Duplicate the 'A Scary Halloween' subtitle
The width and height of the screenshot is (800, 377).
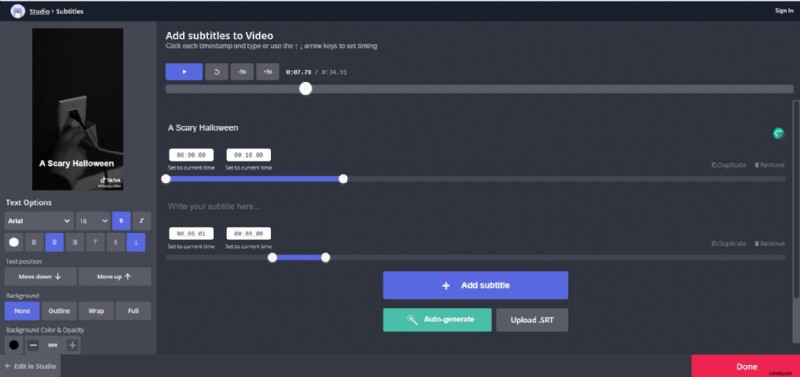pos(729,165)
